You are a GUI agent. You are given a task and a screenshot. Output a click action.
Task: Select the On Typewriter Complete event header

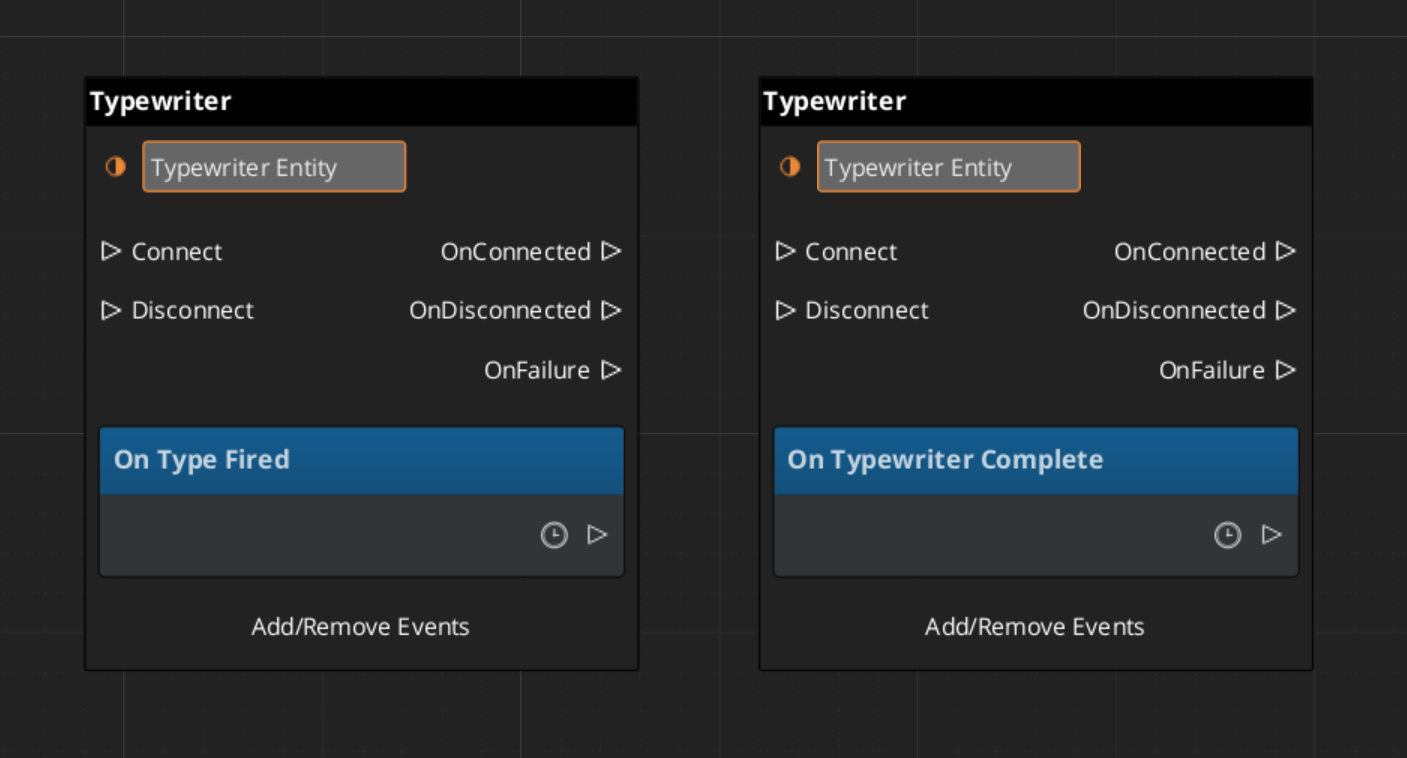click(x=1035, y=460)
